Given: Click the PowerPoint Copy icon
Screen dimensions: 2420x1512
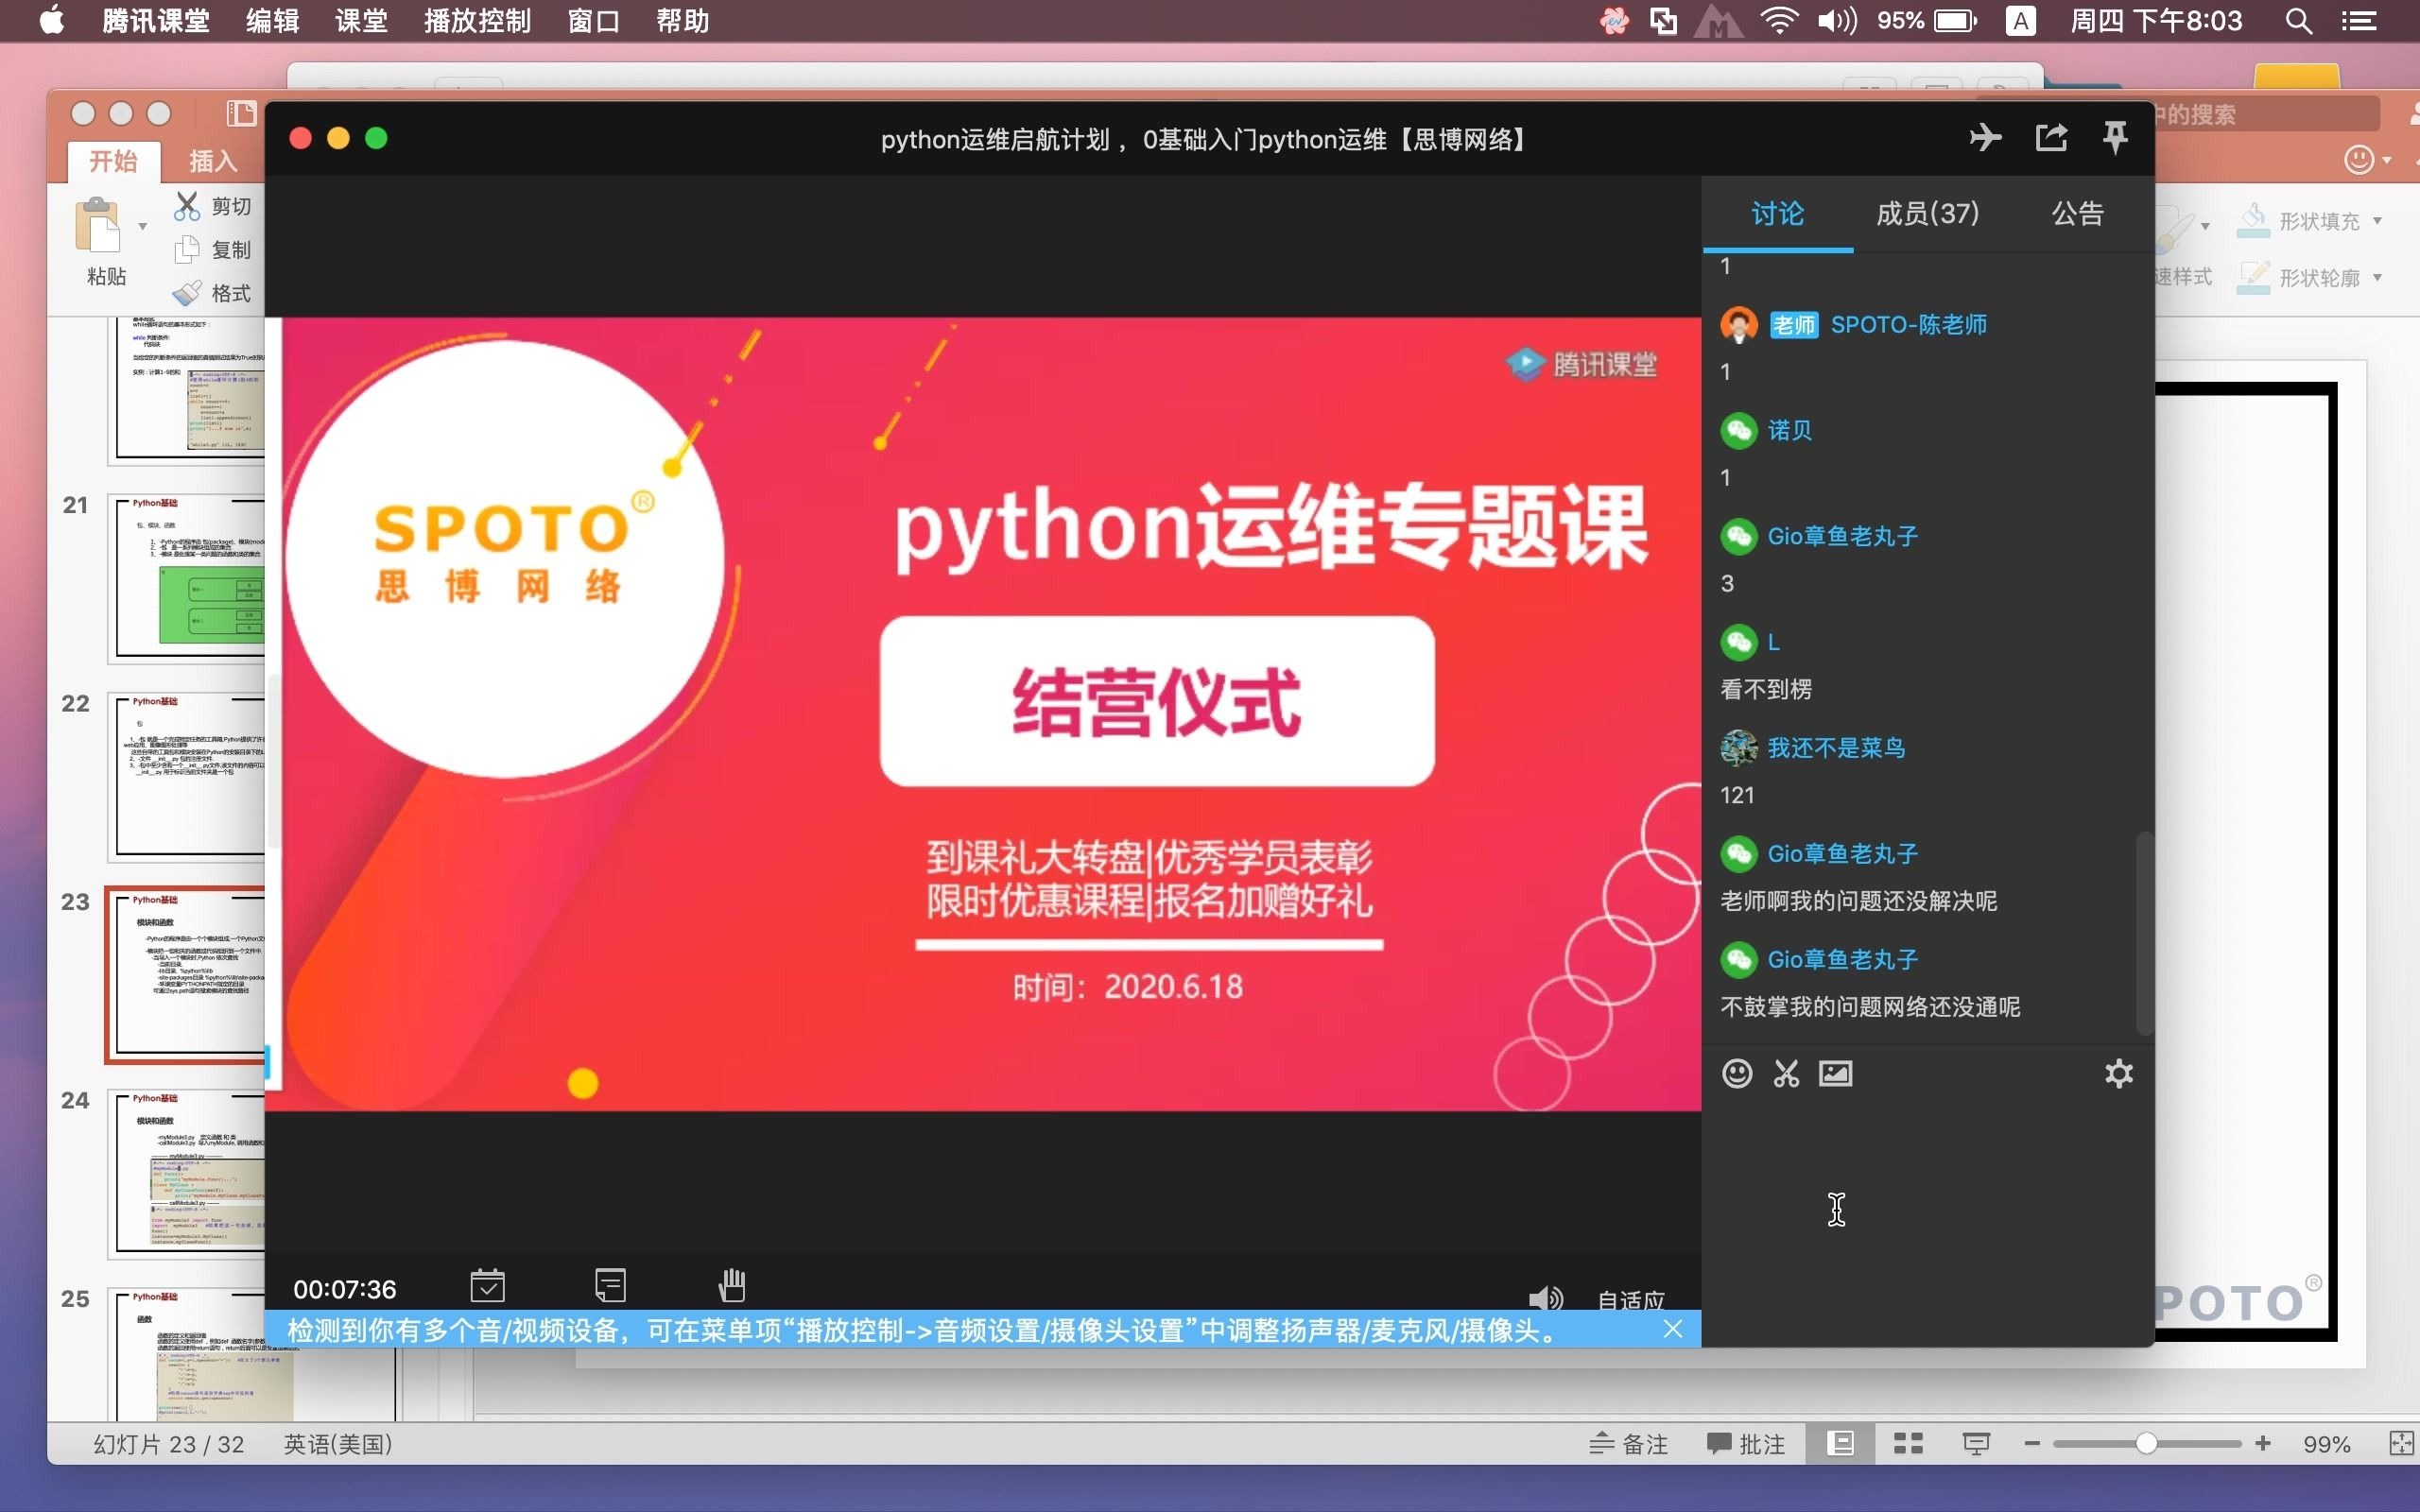Looking at the screenshot, I should [x=187, y=249].
